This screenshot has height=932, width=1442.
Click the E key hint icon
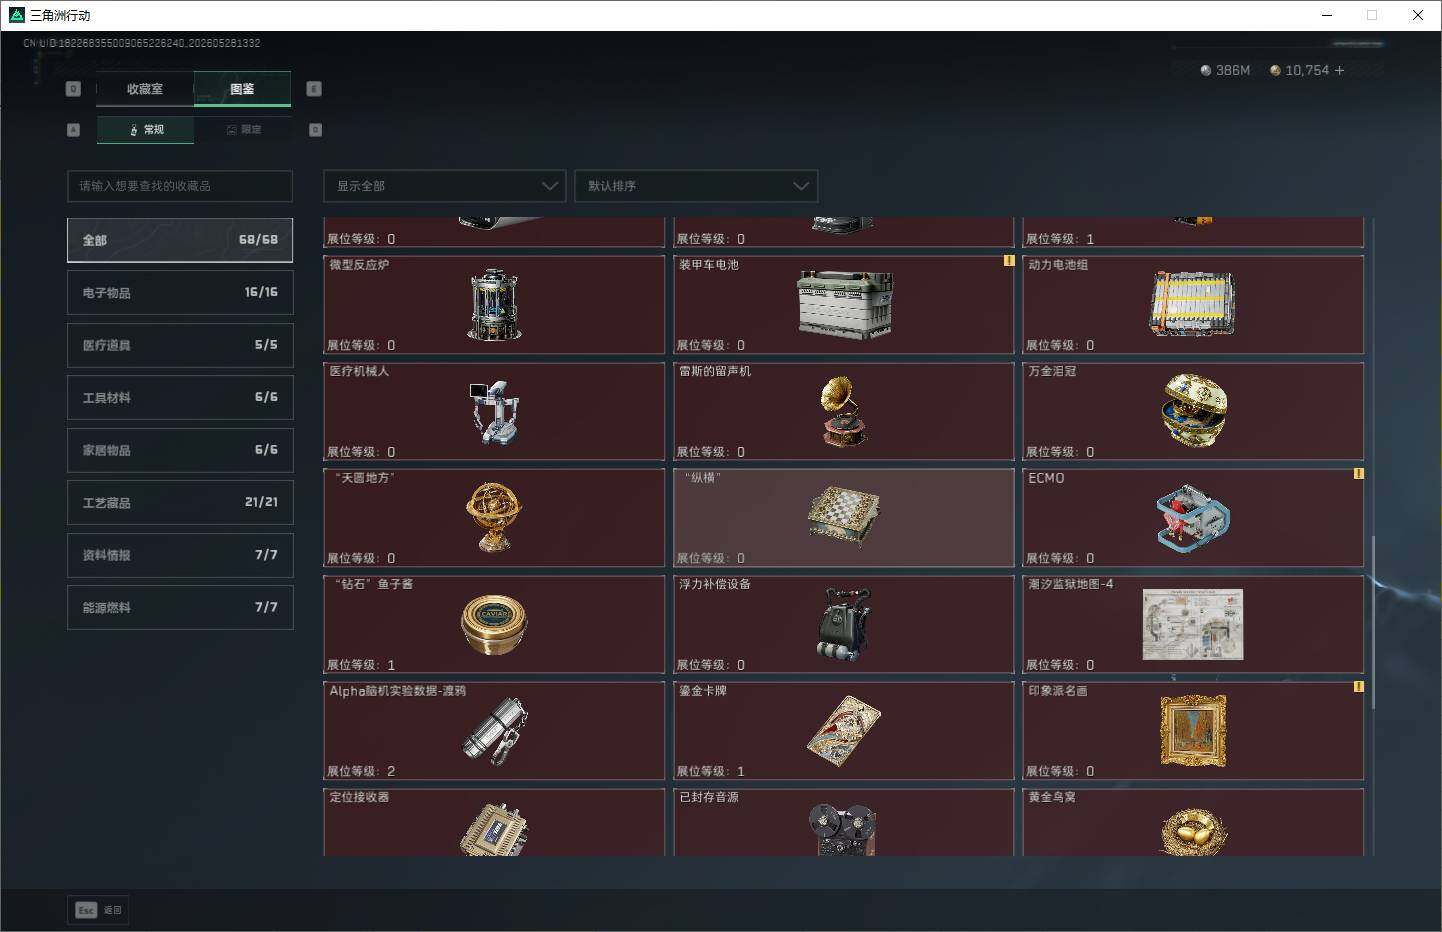313,89
